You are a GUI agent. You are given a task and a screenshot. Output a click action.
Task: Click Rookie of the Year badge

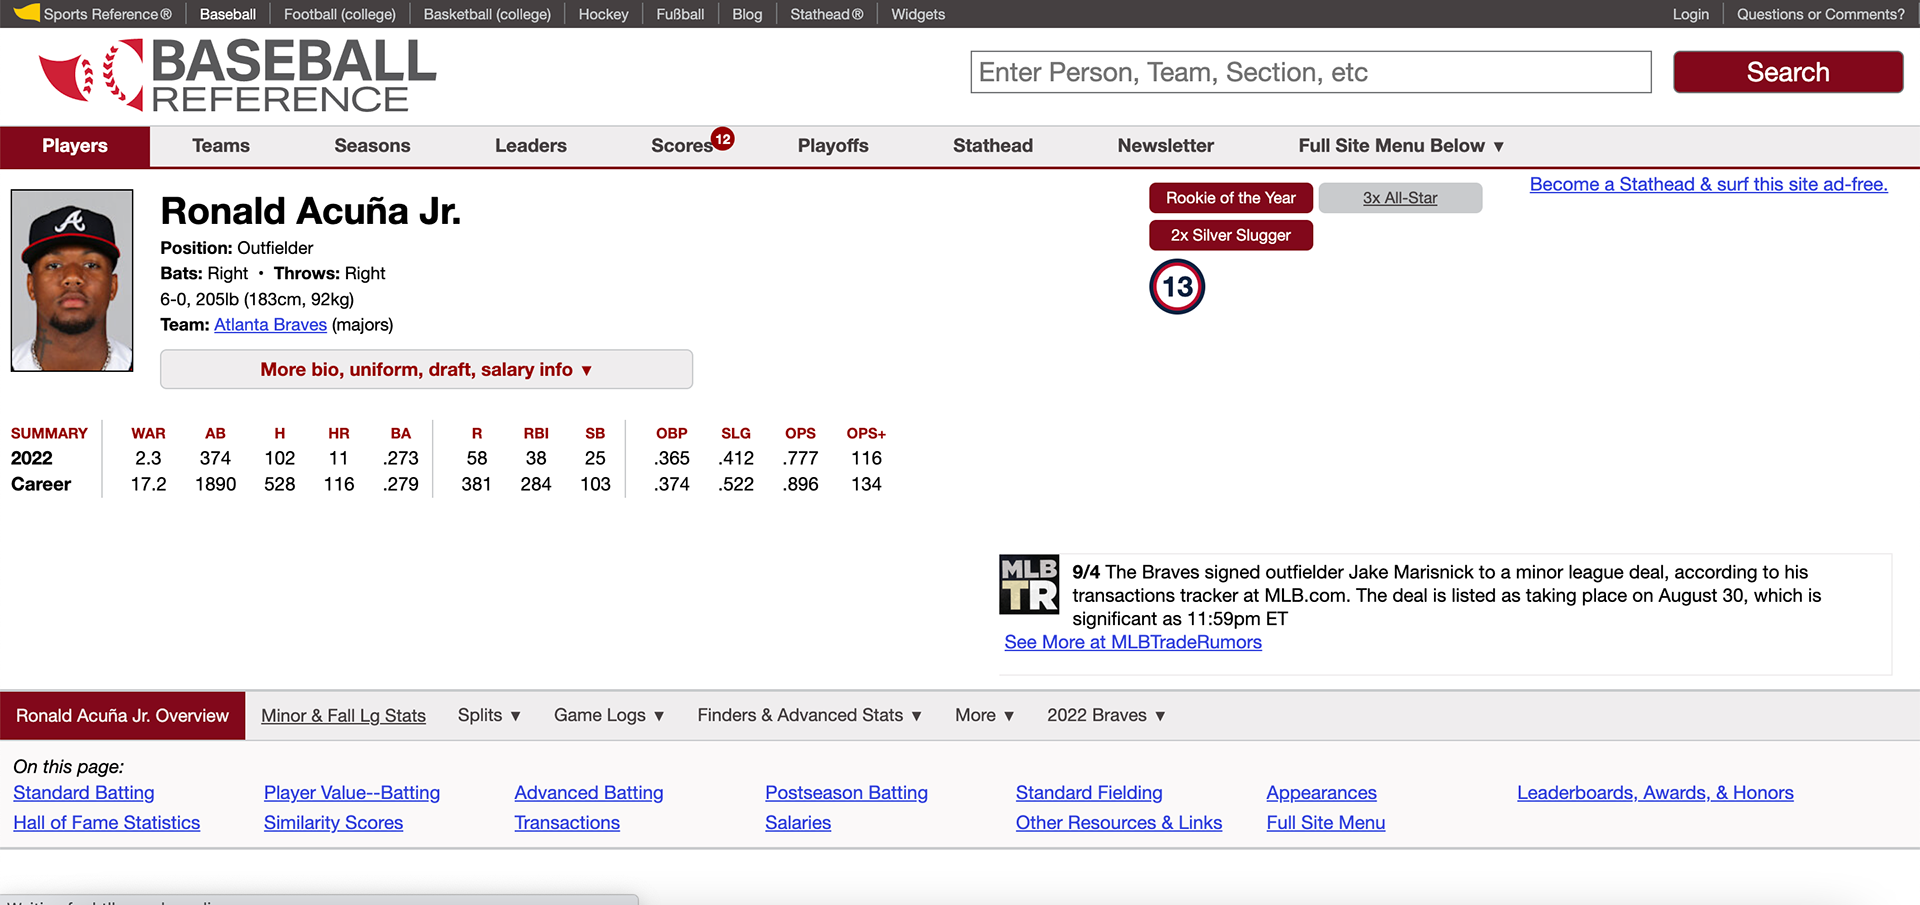1231,198
